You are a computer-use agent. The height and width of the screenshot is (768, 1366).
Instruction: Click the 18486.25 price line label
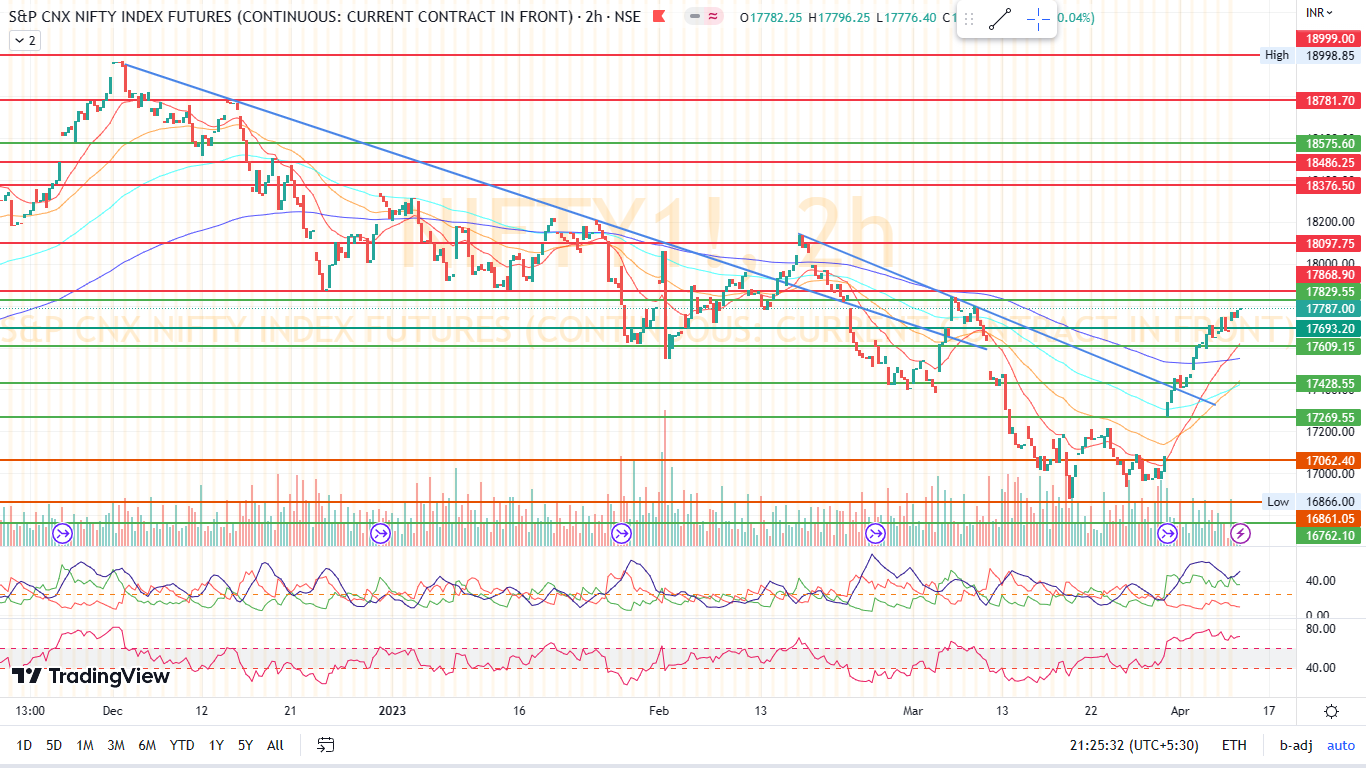[1330, 162]
